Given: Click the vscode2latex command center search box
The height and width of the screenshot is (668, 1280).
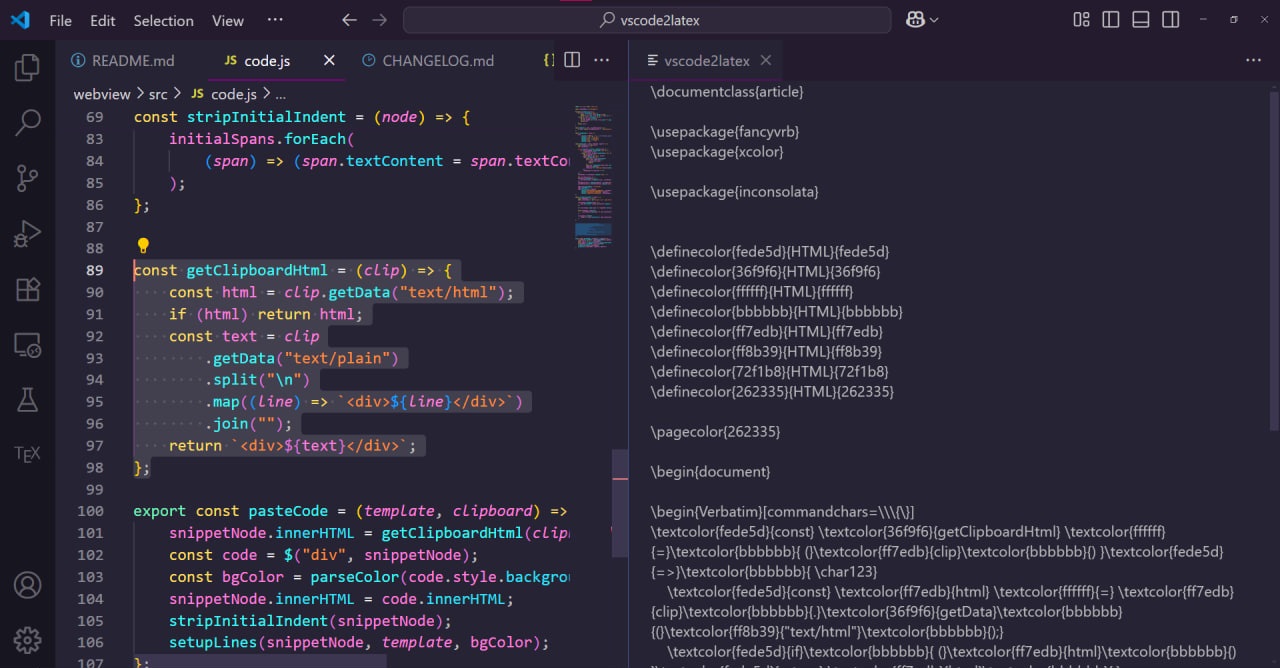Looking at the screenshot, I should point(647,20).
